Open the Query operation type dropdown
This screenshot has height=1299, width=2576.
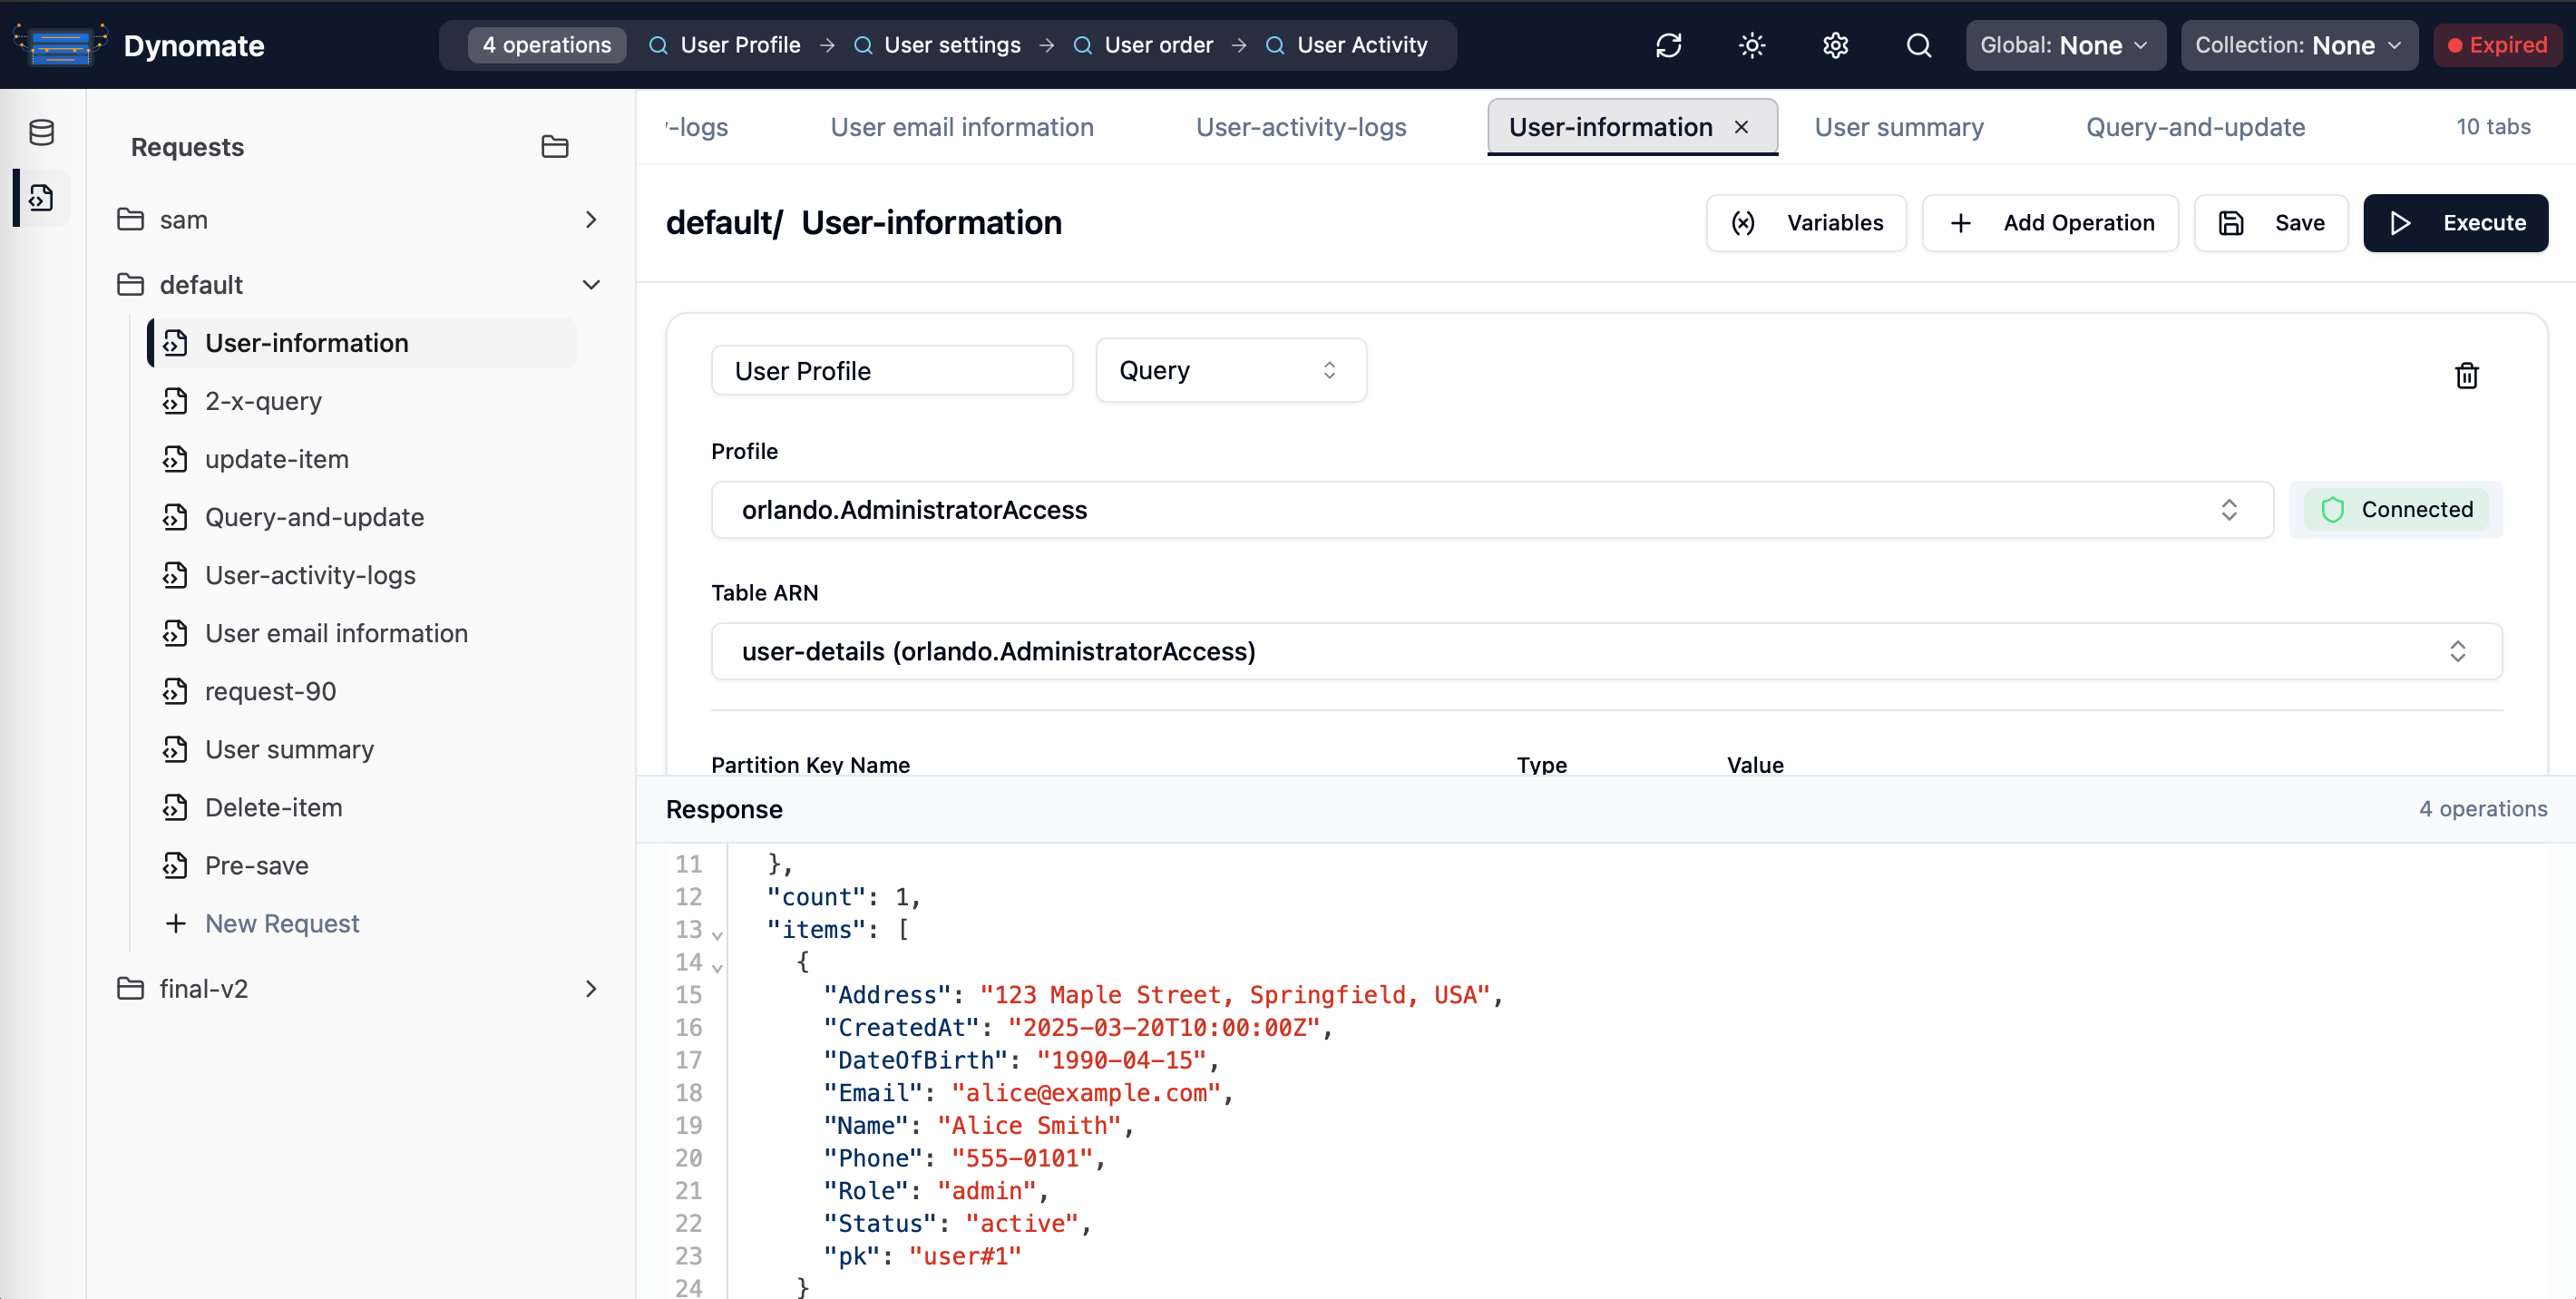[x=1231, y=370]
